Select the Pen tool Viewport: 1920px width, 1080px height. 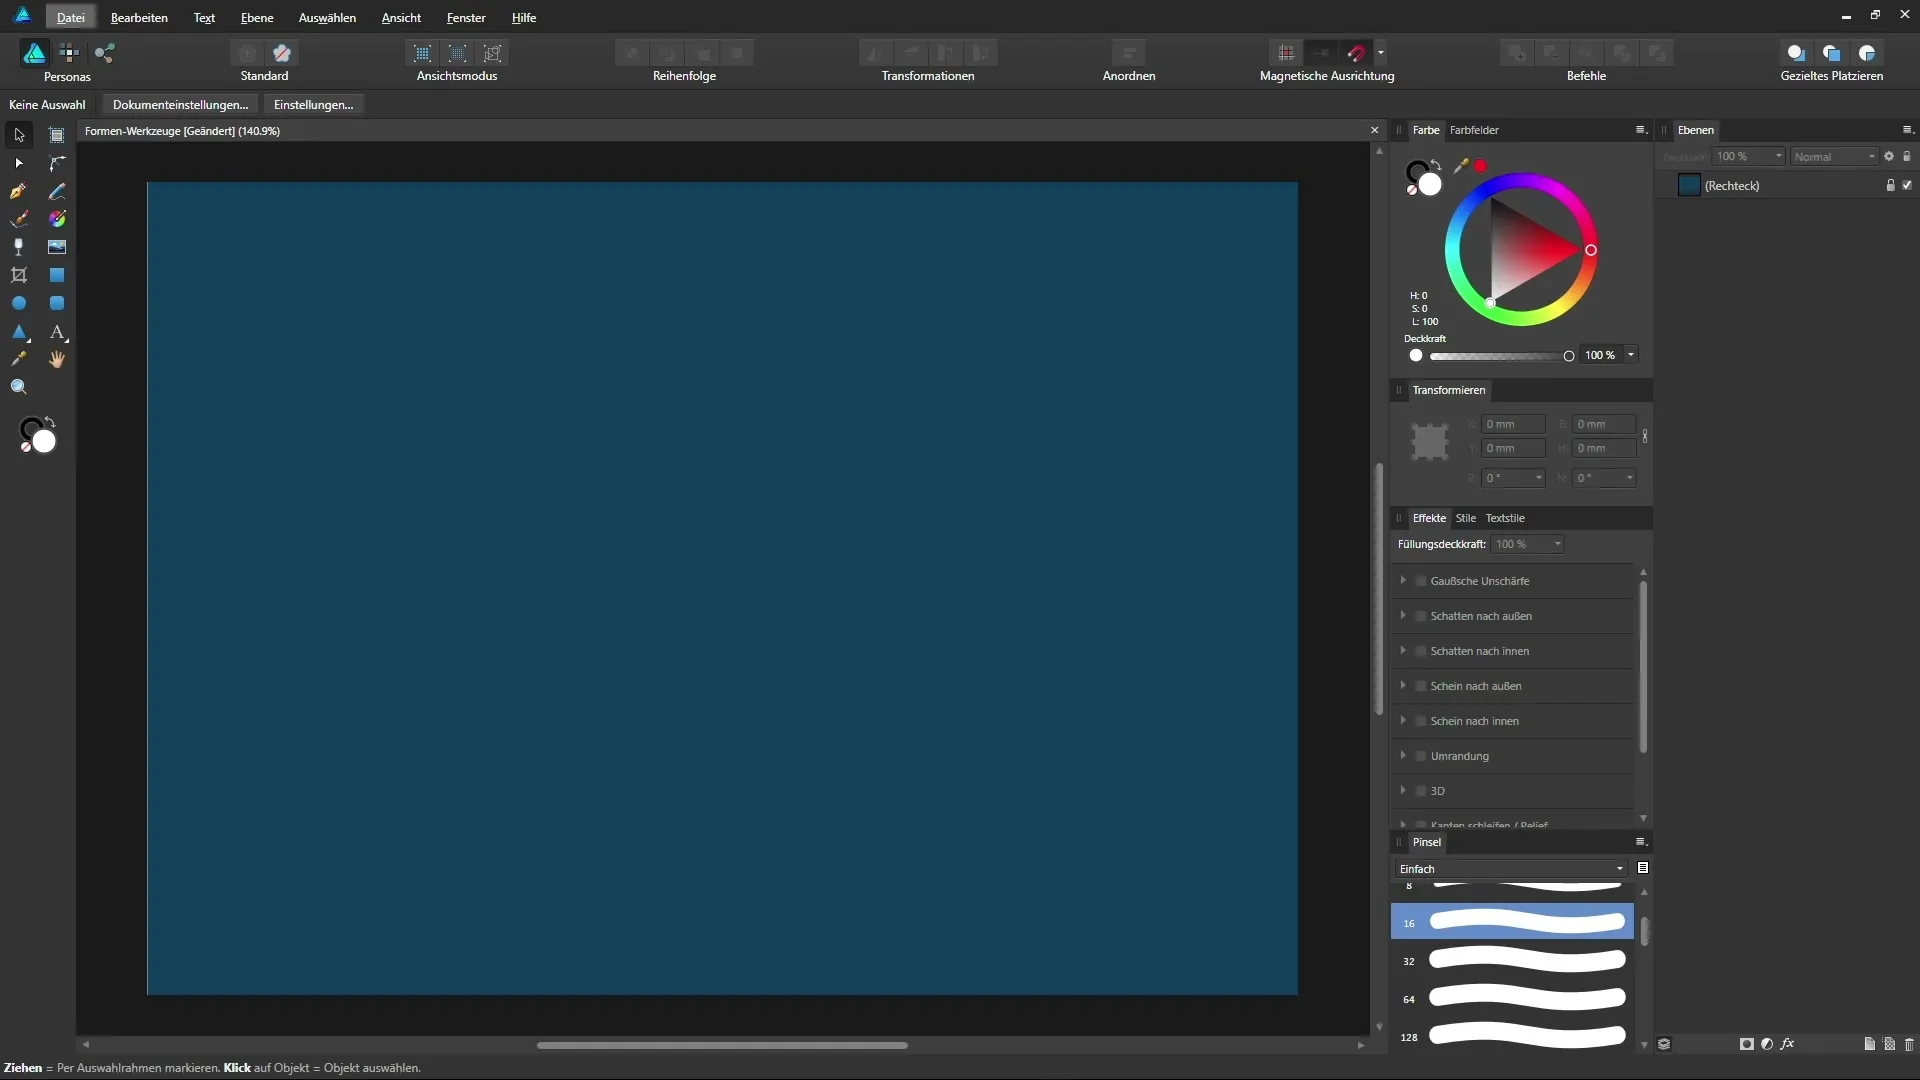[19, 191]
